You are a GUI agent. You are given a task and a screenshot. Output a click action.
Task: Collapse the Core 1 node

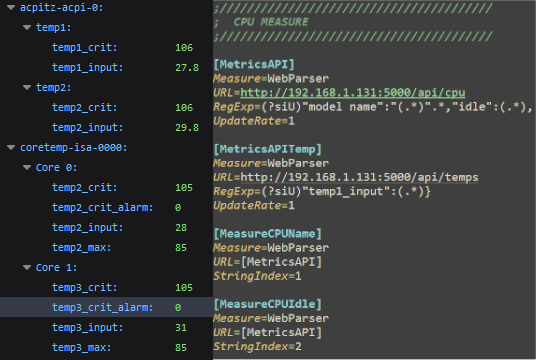click(27, 267)
